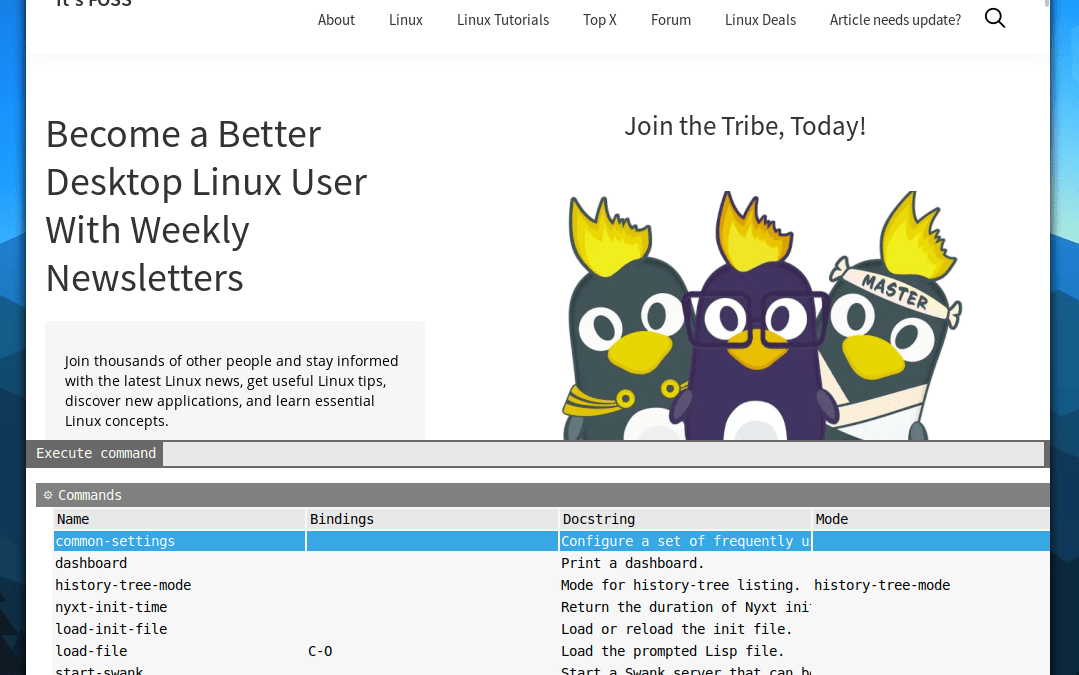Focus the Execute command input field
This screenshot has width=1079, height=675.
603,453
